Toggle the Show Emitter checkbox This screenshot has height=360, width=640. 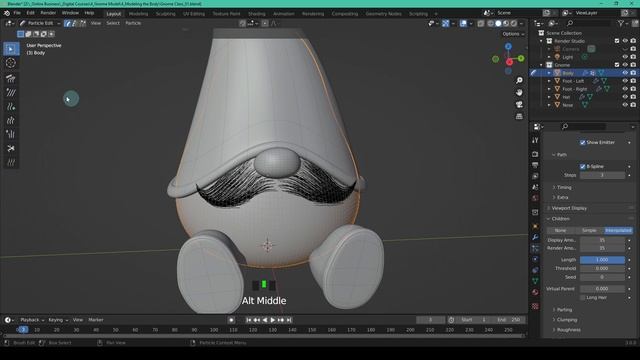(582, 142)
